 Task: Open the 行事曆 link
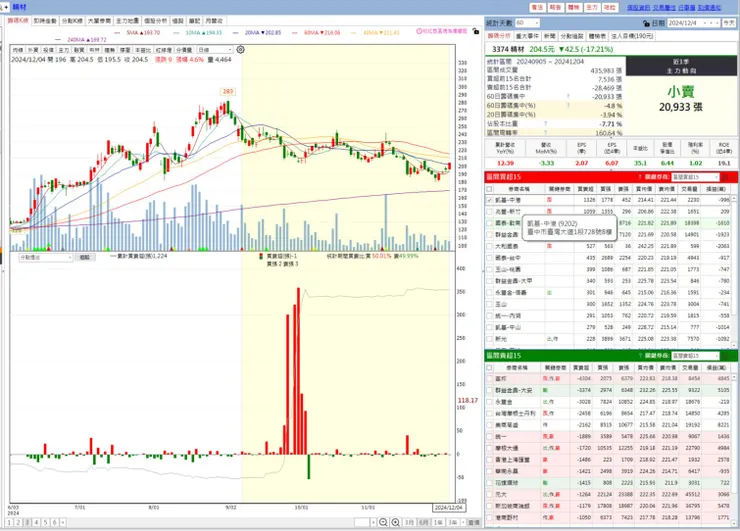click(687, 8)
